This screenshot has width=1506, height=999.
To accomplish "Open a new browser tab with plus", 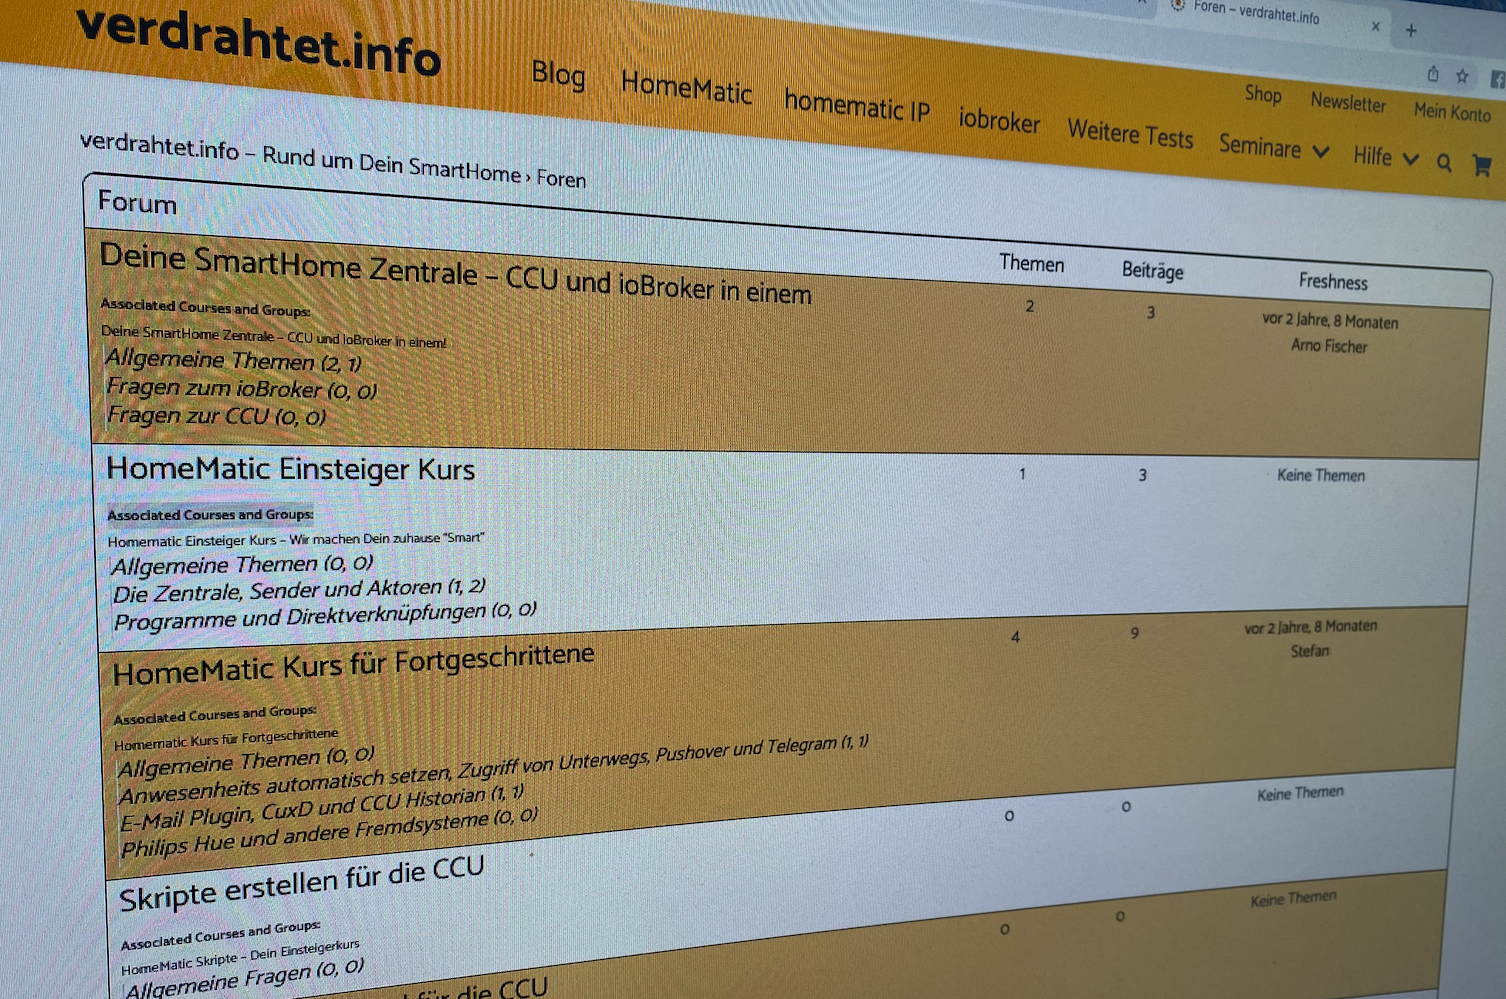I will pyautogui.click(x=1411, y=31).
